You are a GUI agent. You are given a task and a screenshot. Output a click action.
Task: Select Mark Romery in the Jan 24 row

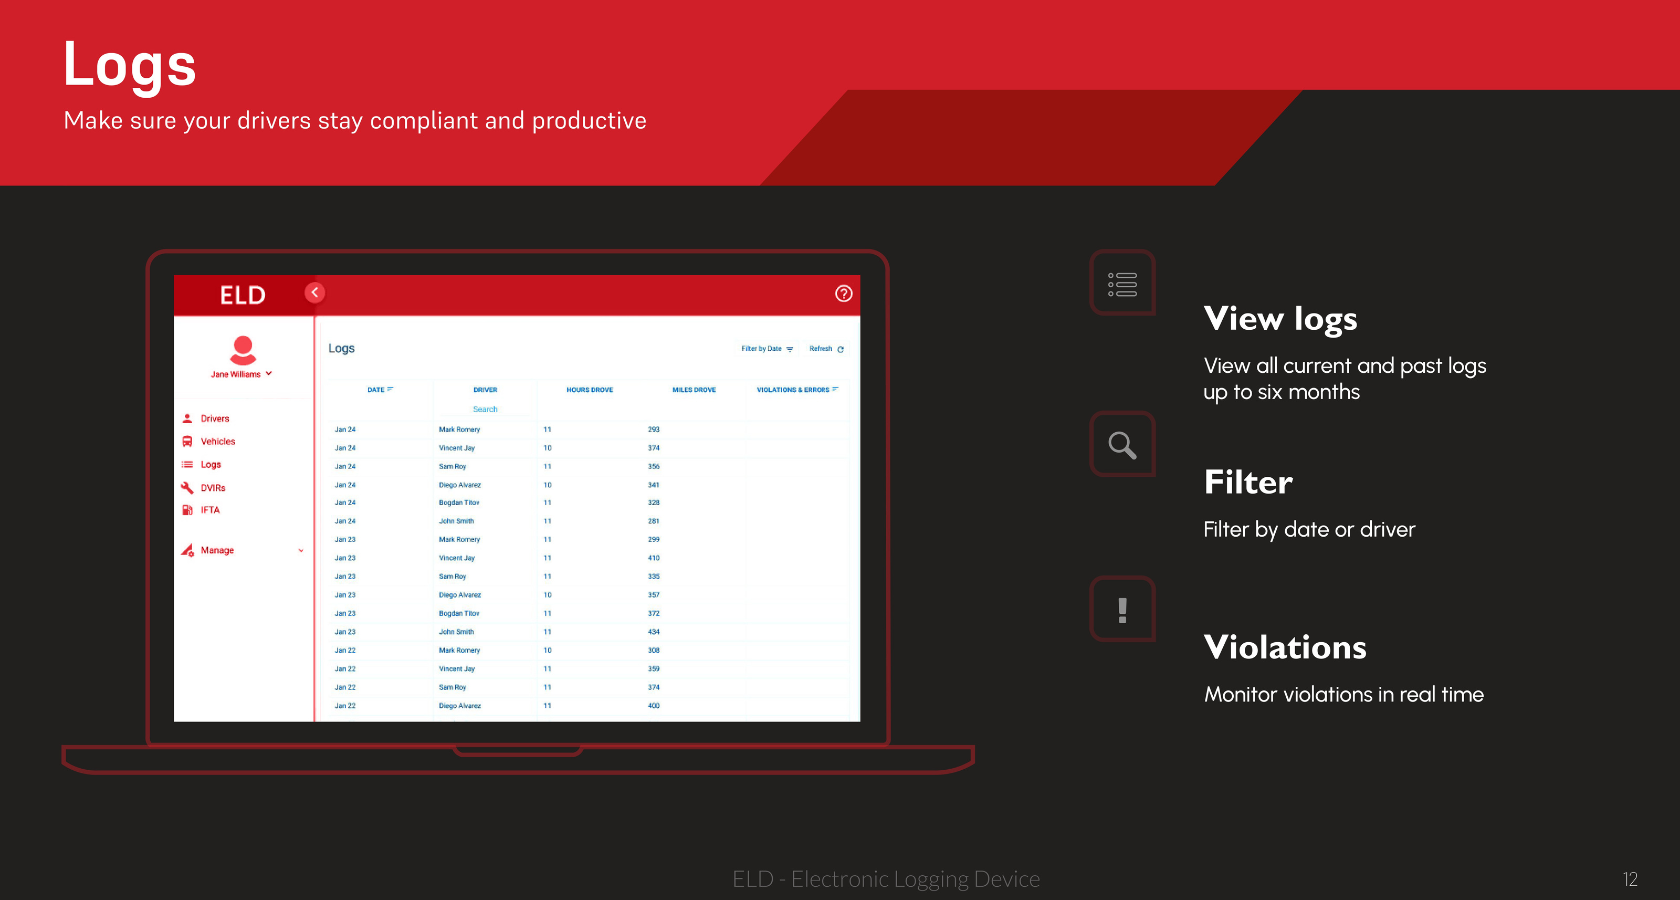tap(459, 429)
